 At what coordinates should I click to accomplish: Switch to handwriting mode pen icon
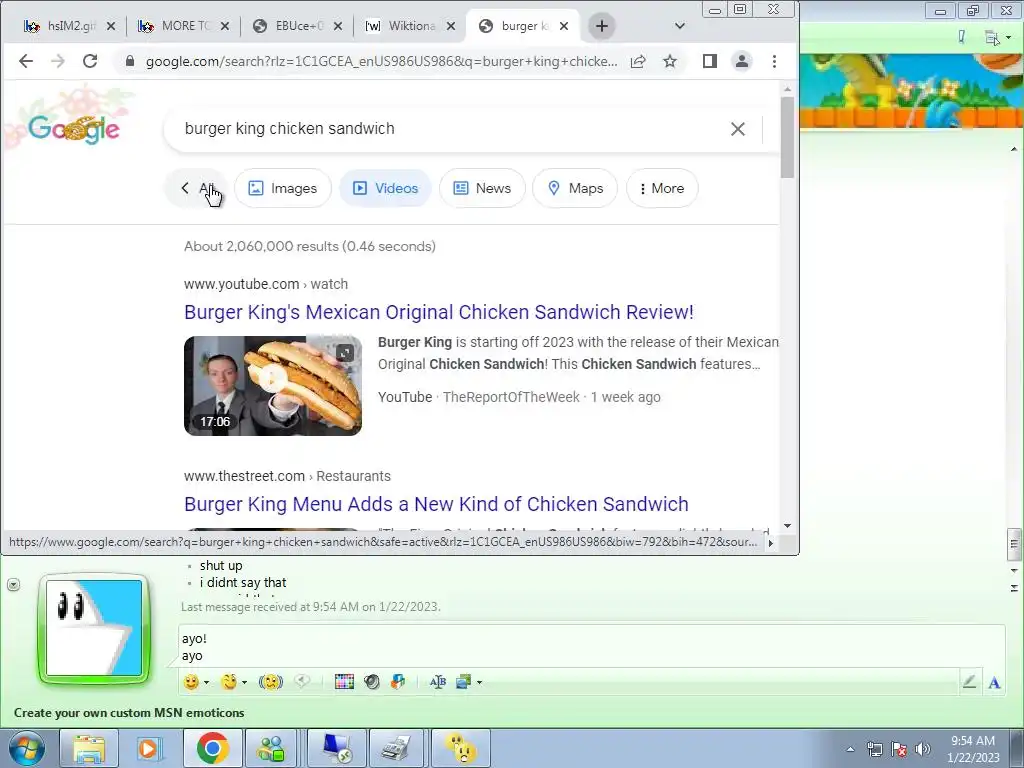pos(969,682)
